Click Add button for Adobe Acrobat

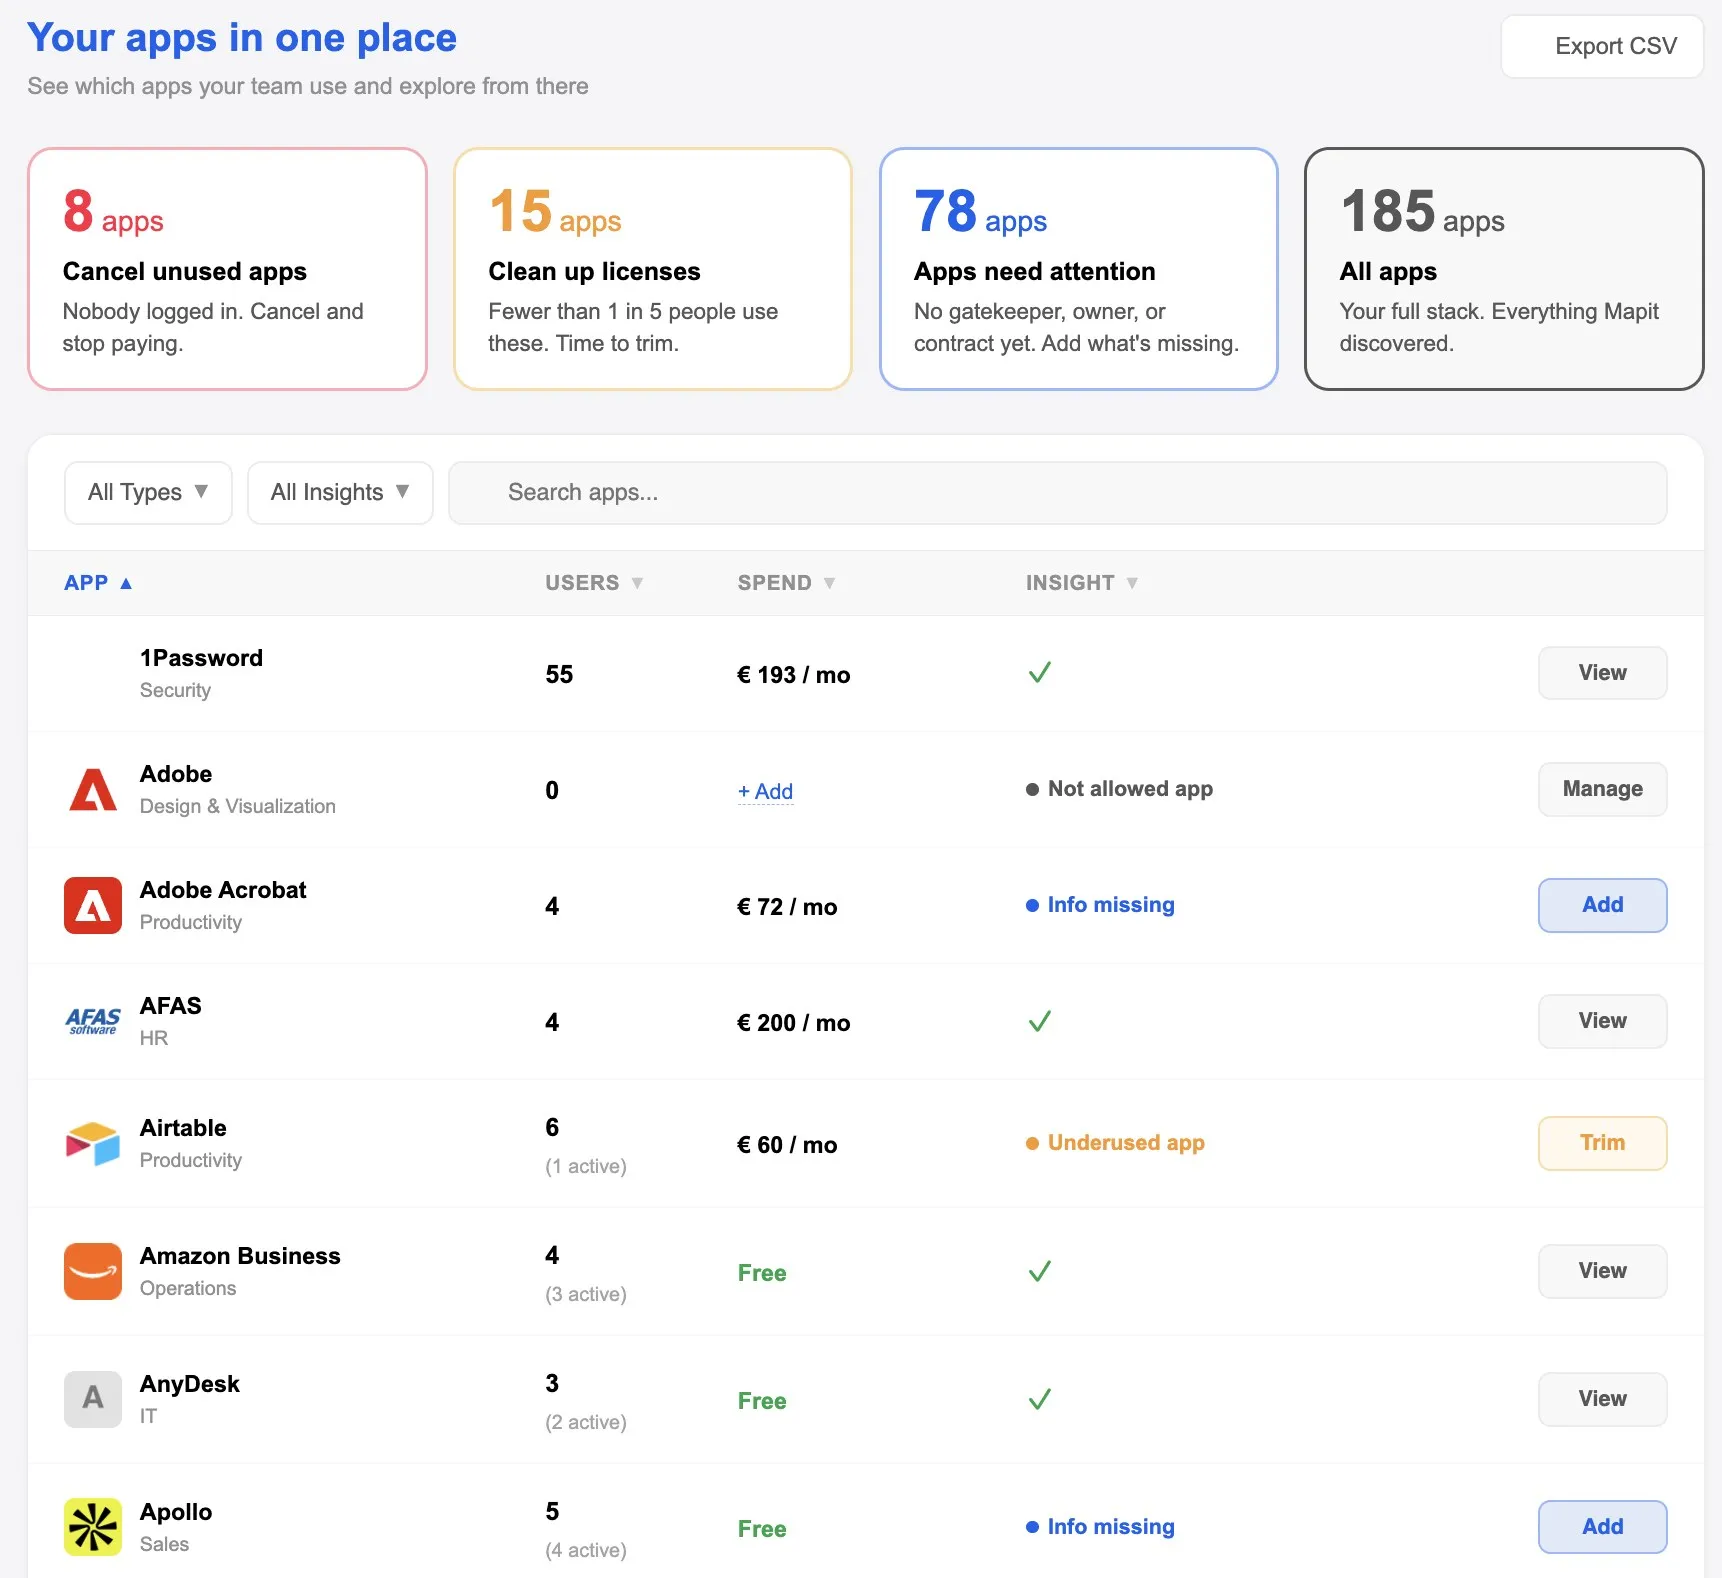pyautogui.click(x=1602, y=905)
